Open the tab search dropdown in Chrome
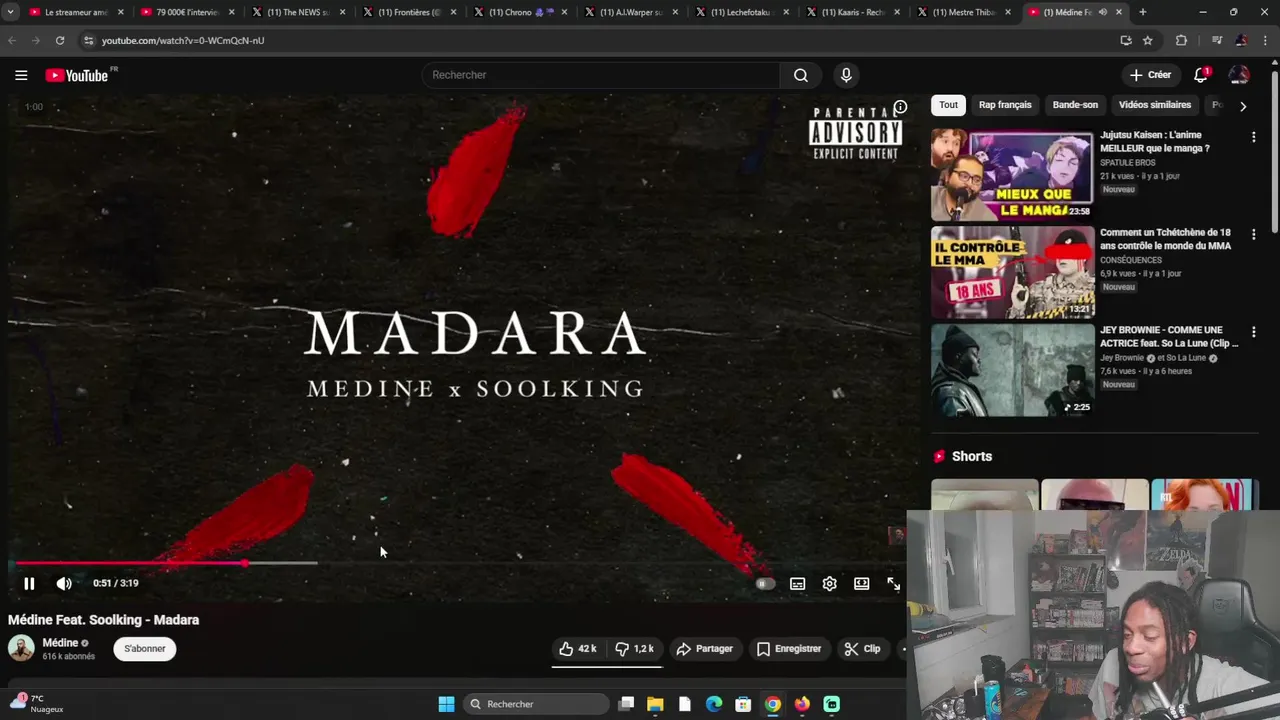1280x720 pixels. click(x=10, y=12)
